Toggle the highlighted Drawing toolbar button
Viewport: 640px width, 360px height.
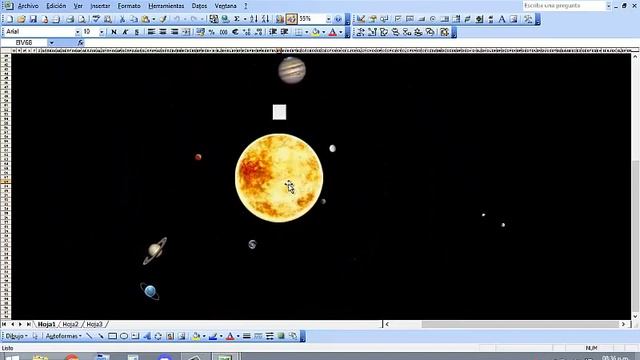[291, 19]
